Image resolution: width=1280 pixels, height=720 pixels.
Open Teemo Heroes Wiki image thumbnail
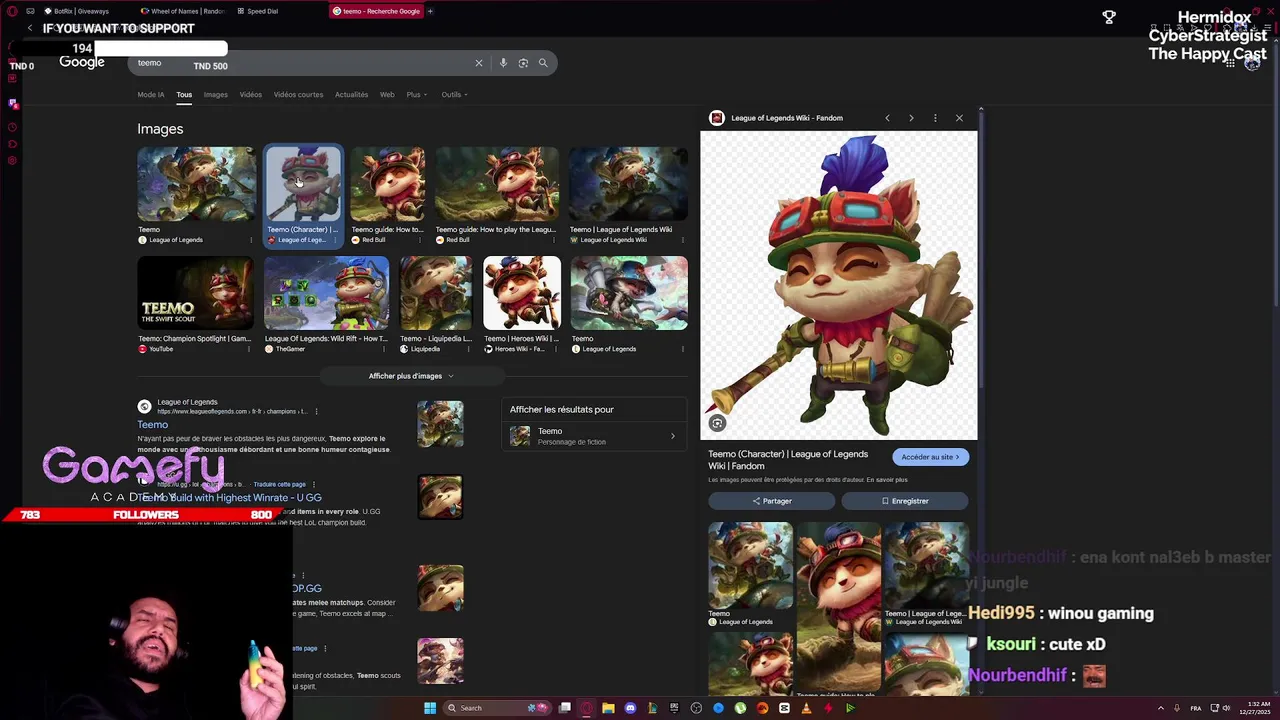click(x=522, y=293)
